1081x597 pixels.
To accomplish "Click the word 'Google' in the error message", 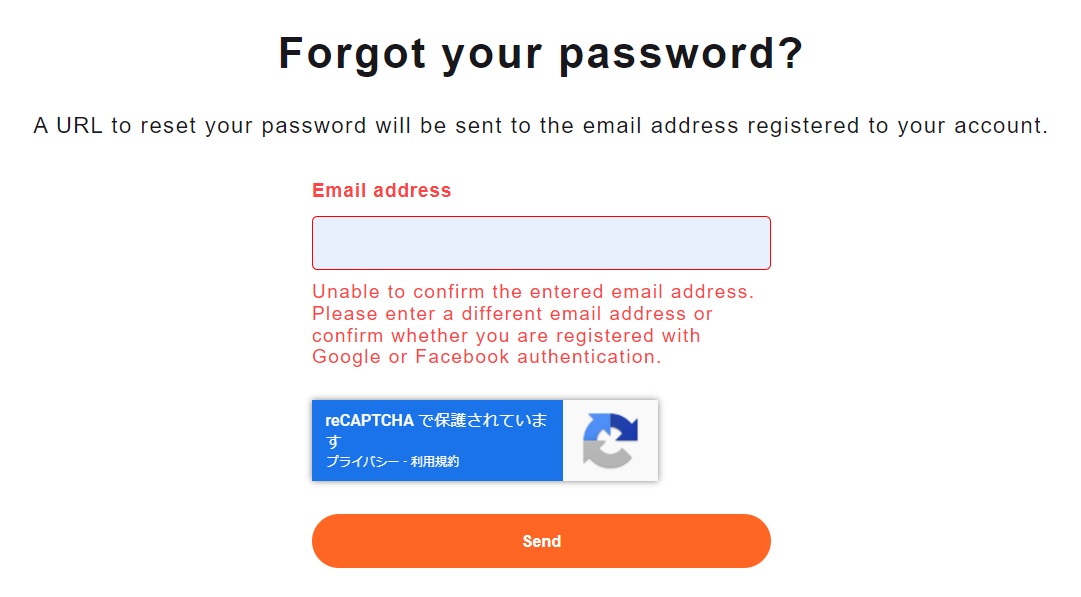I will (347, 357).
